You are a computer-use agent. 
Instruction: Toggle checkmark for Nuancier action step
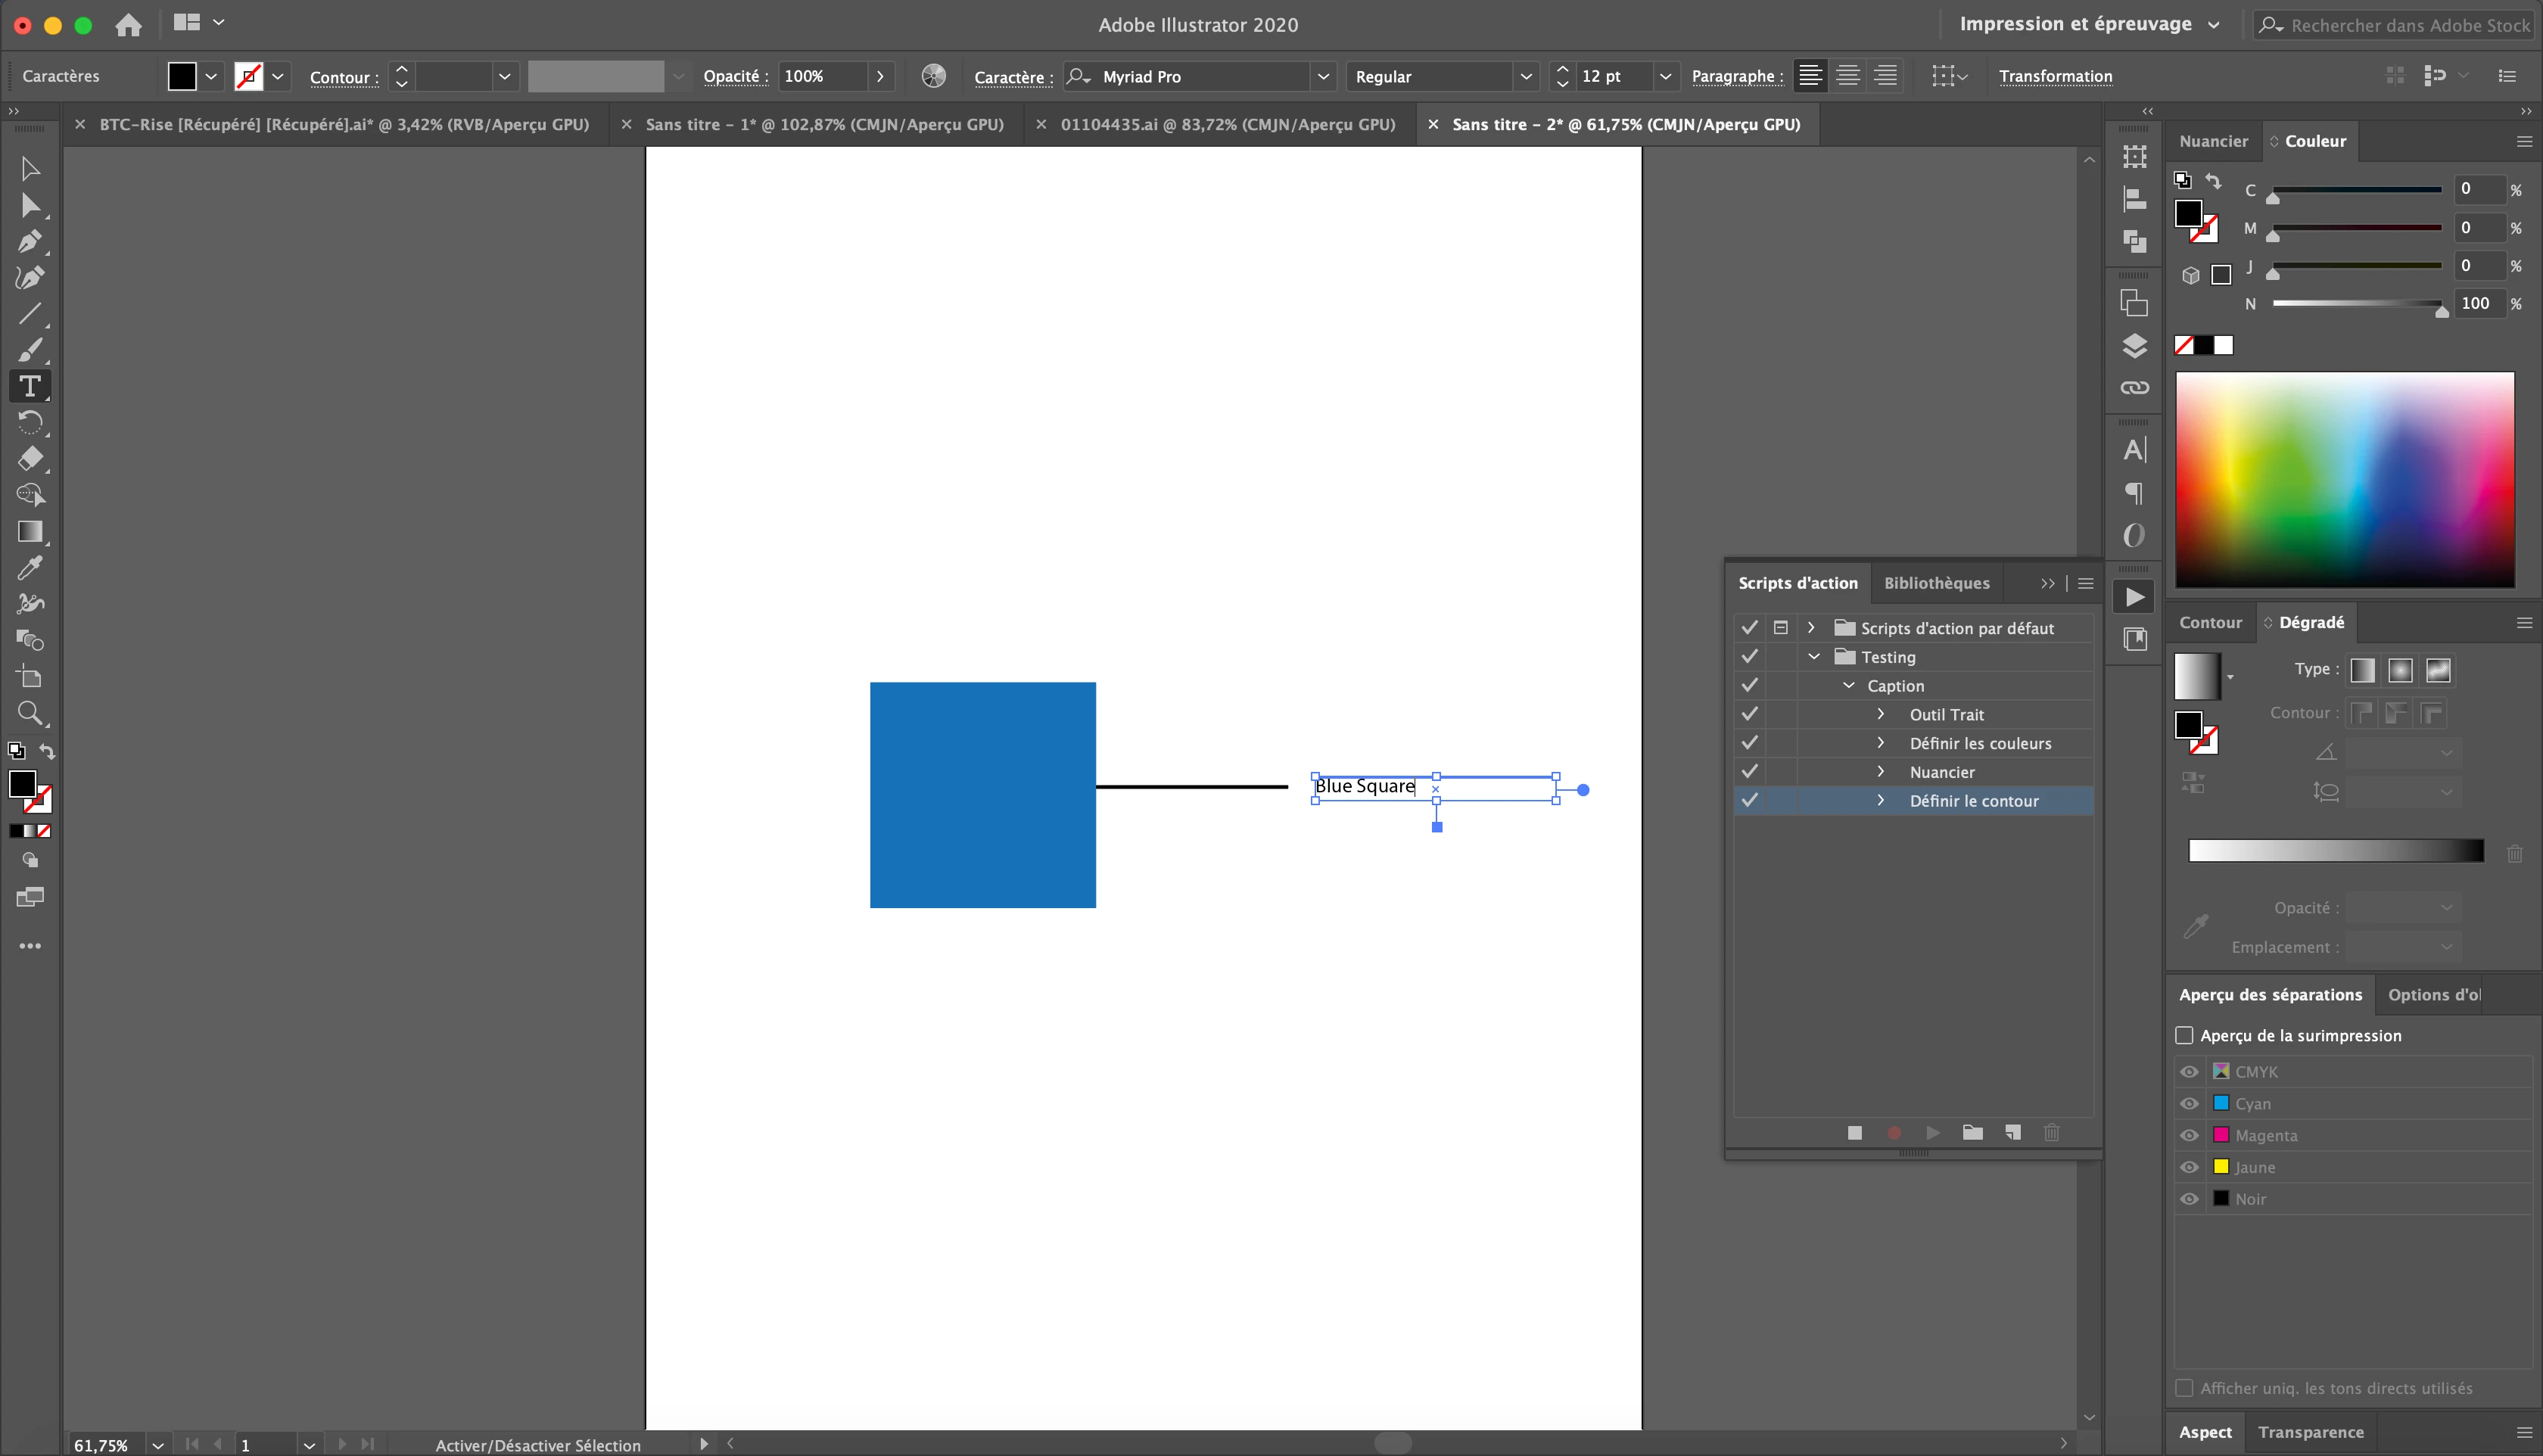tap(1749, 772)
